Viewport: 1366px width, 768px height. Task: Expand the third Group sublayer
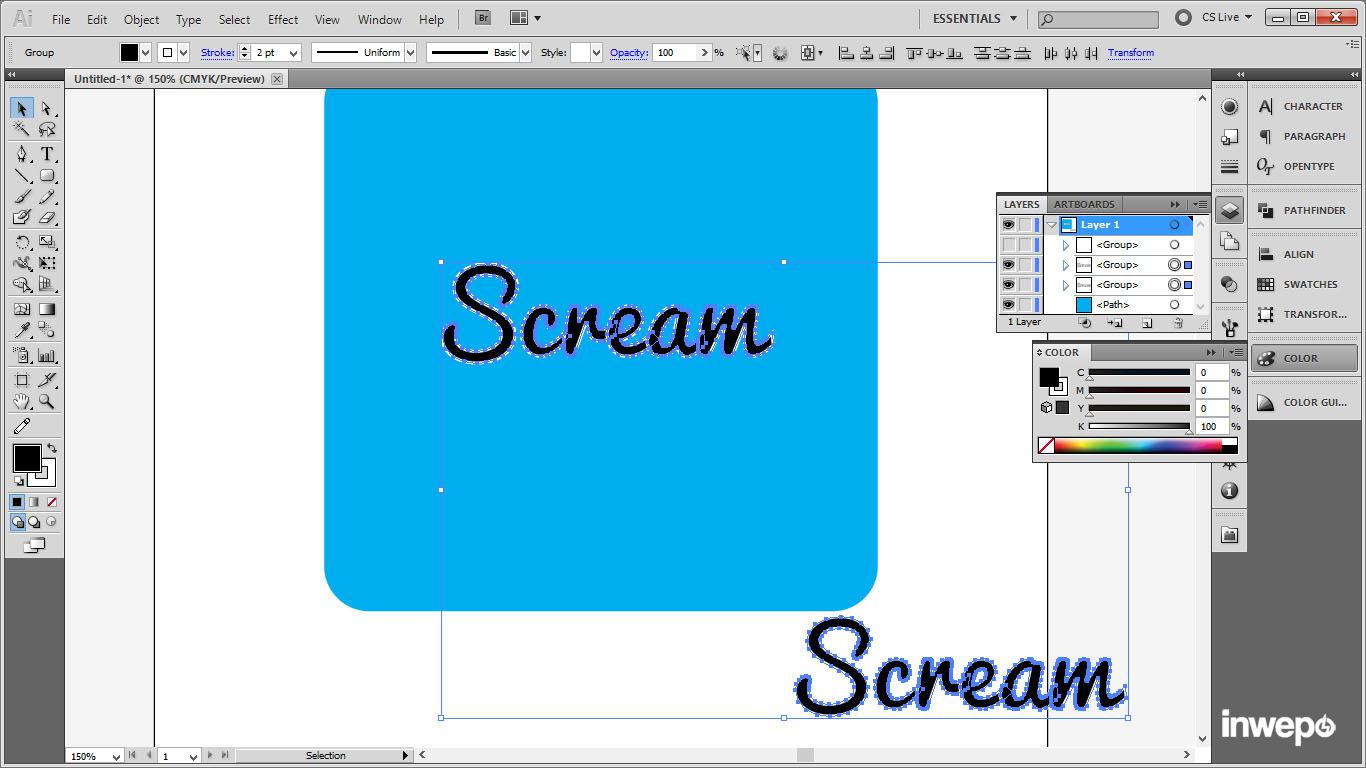tap(1066, 285)
